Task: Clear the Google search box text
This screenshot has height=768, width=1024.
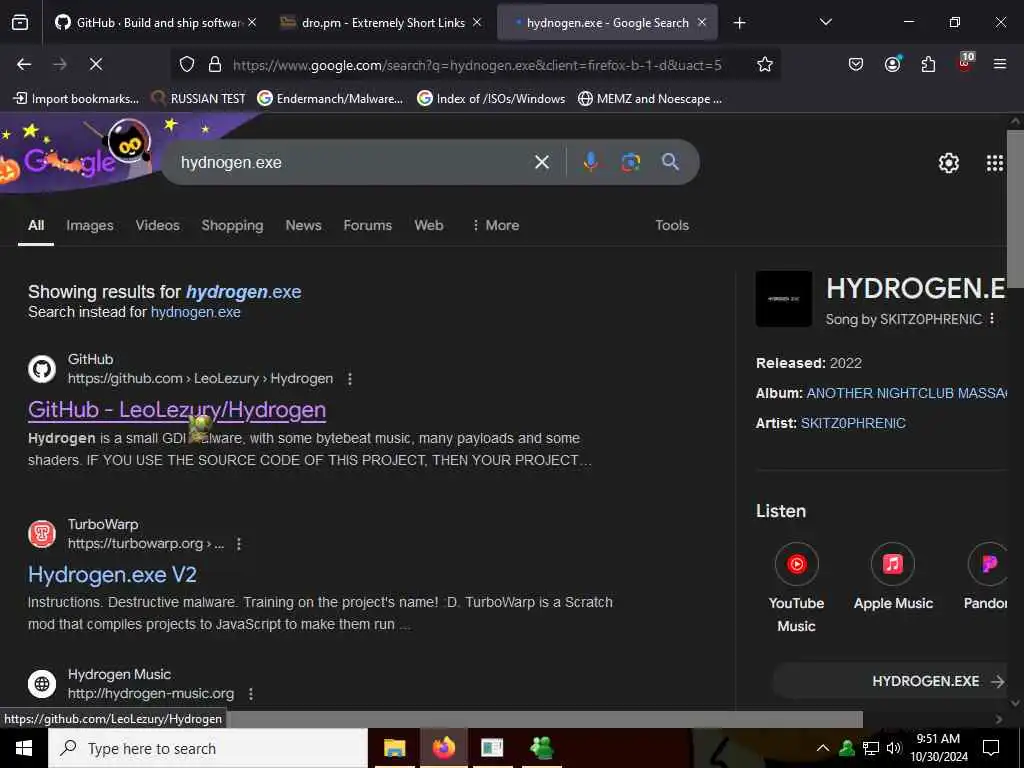Action: pos(541,162)
